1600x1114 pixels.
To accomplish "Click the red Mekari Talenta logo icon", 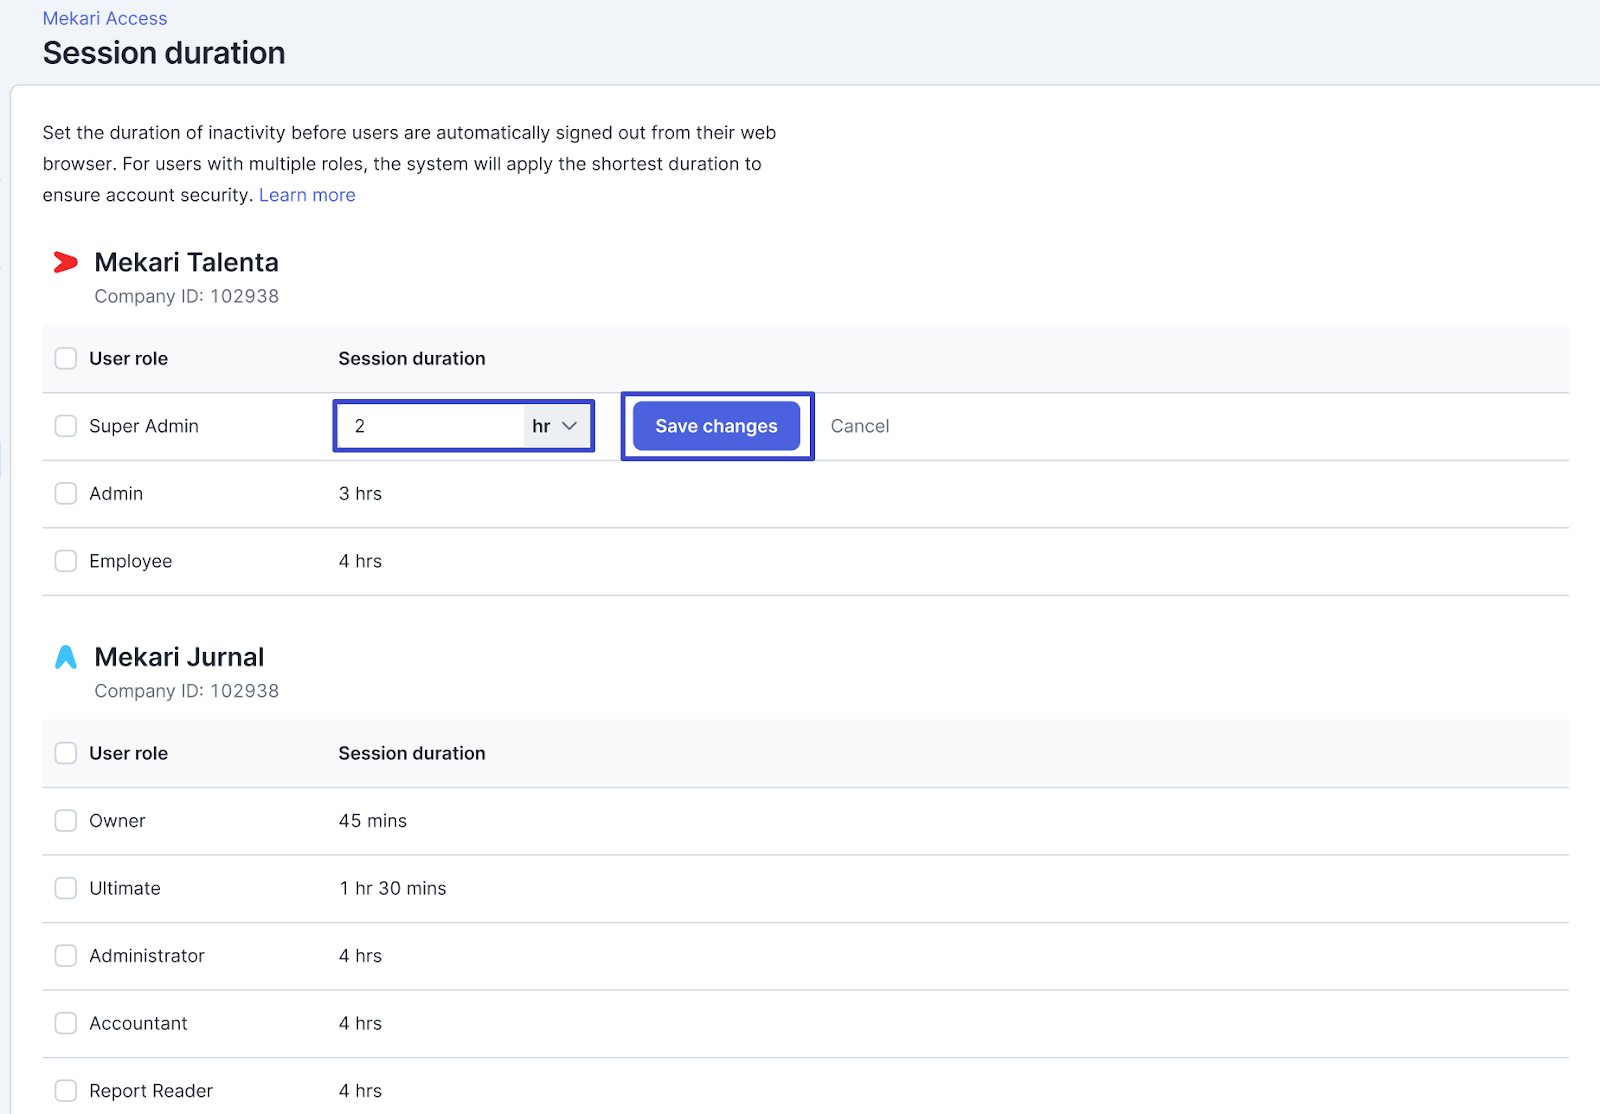I will [x=65, y=263].
